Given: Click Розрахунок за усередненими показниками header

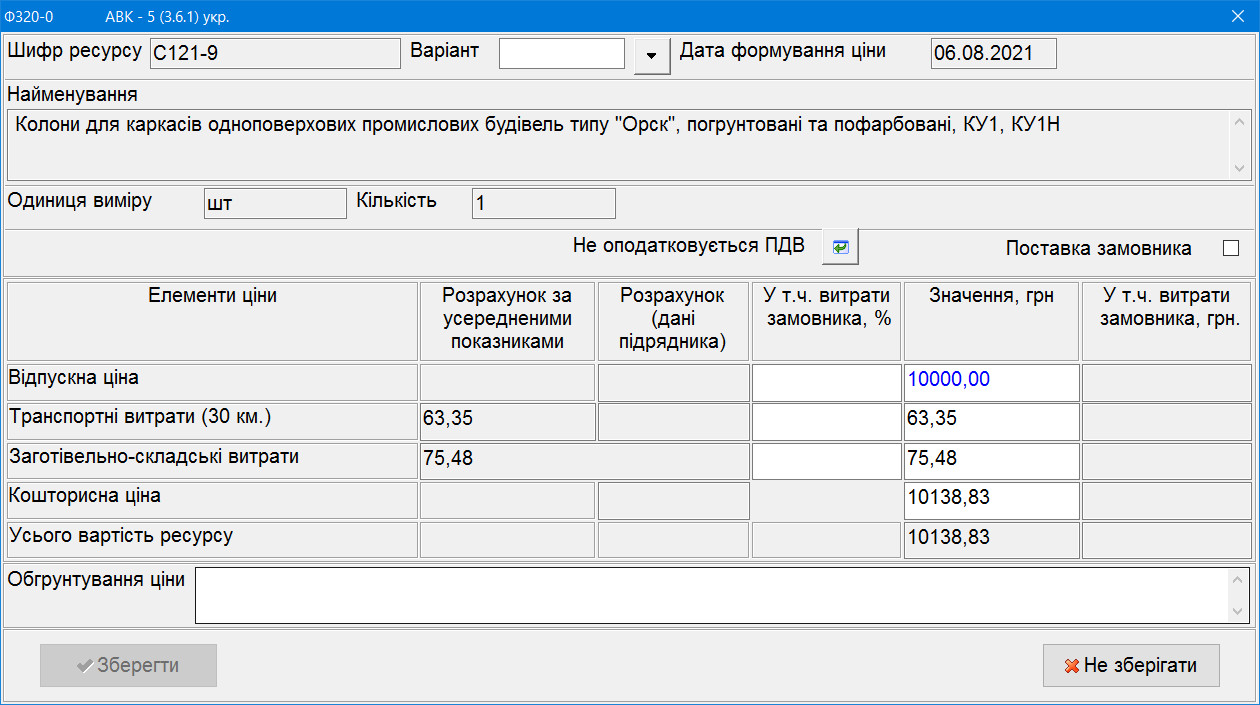Looking at the screenshot, I should point(508,321).
